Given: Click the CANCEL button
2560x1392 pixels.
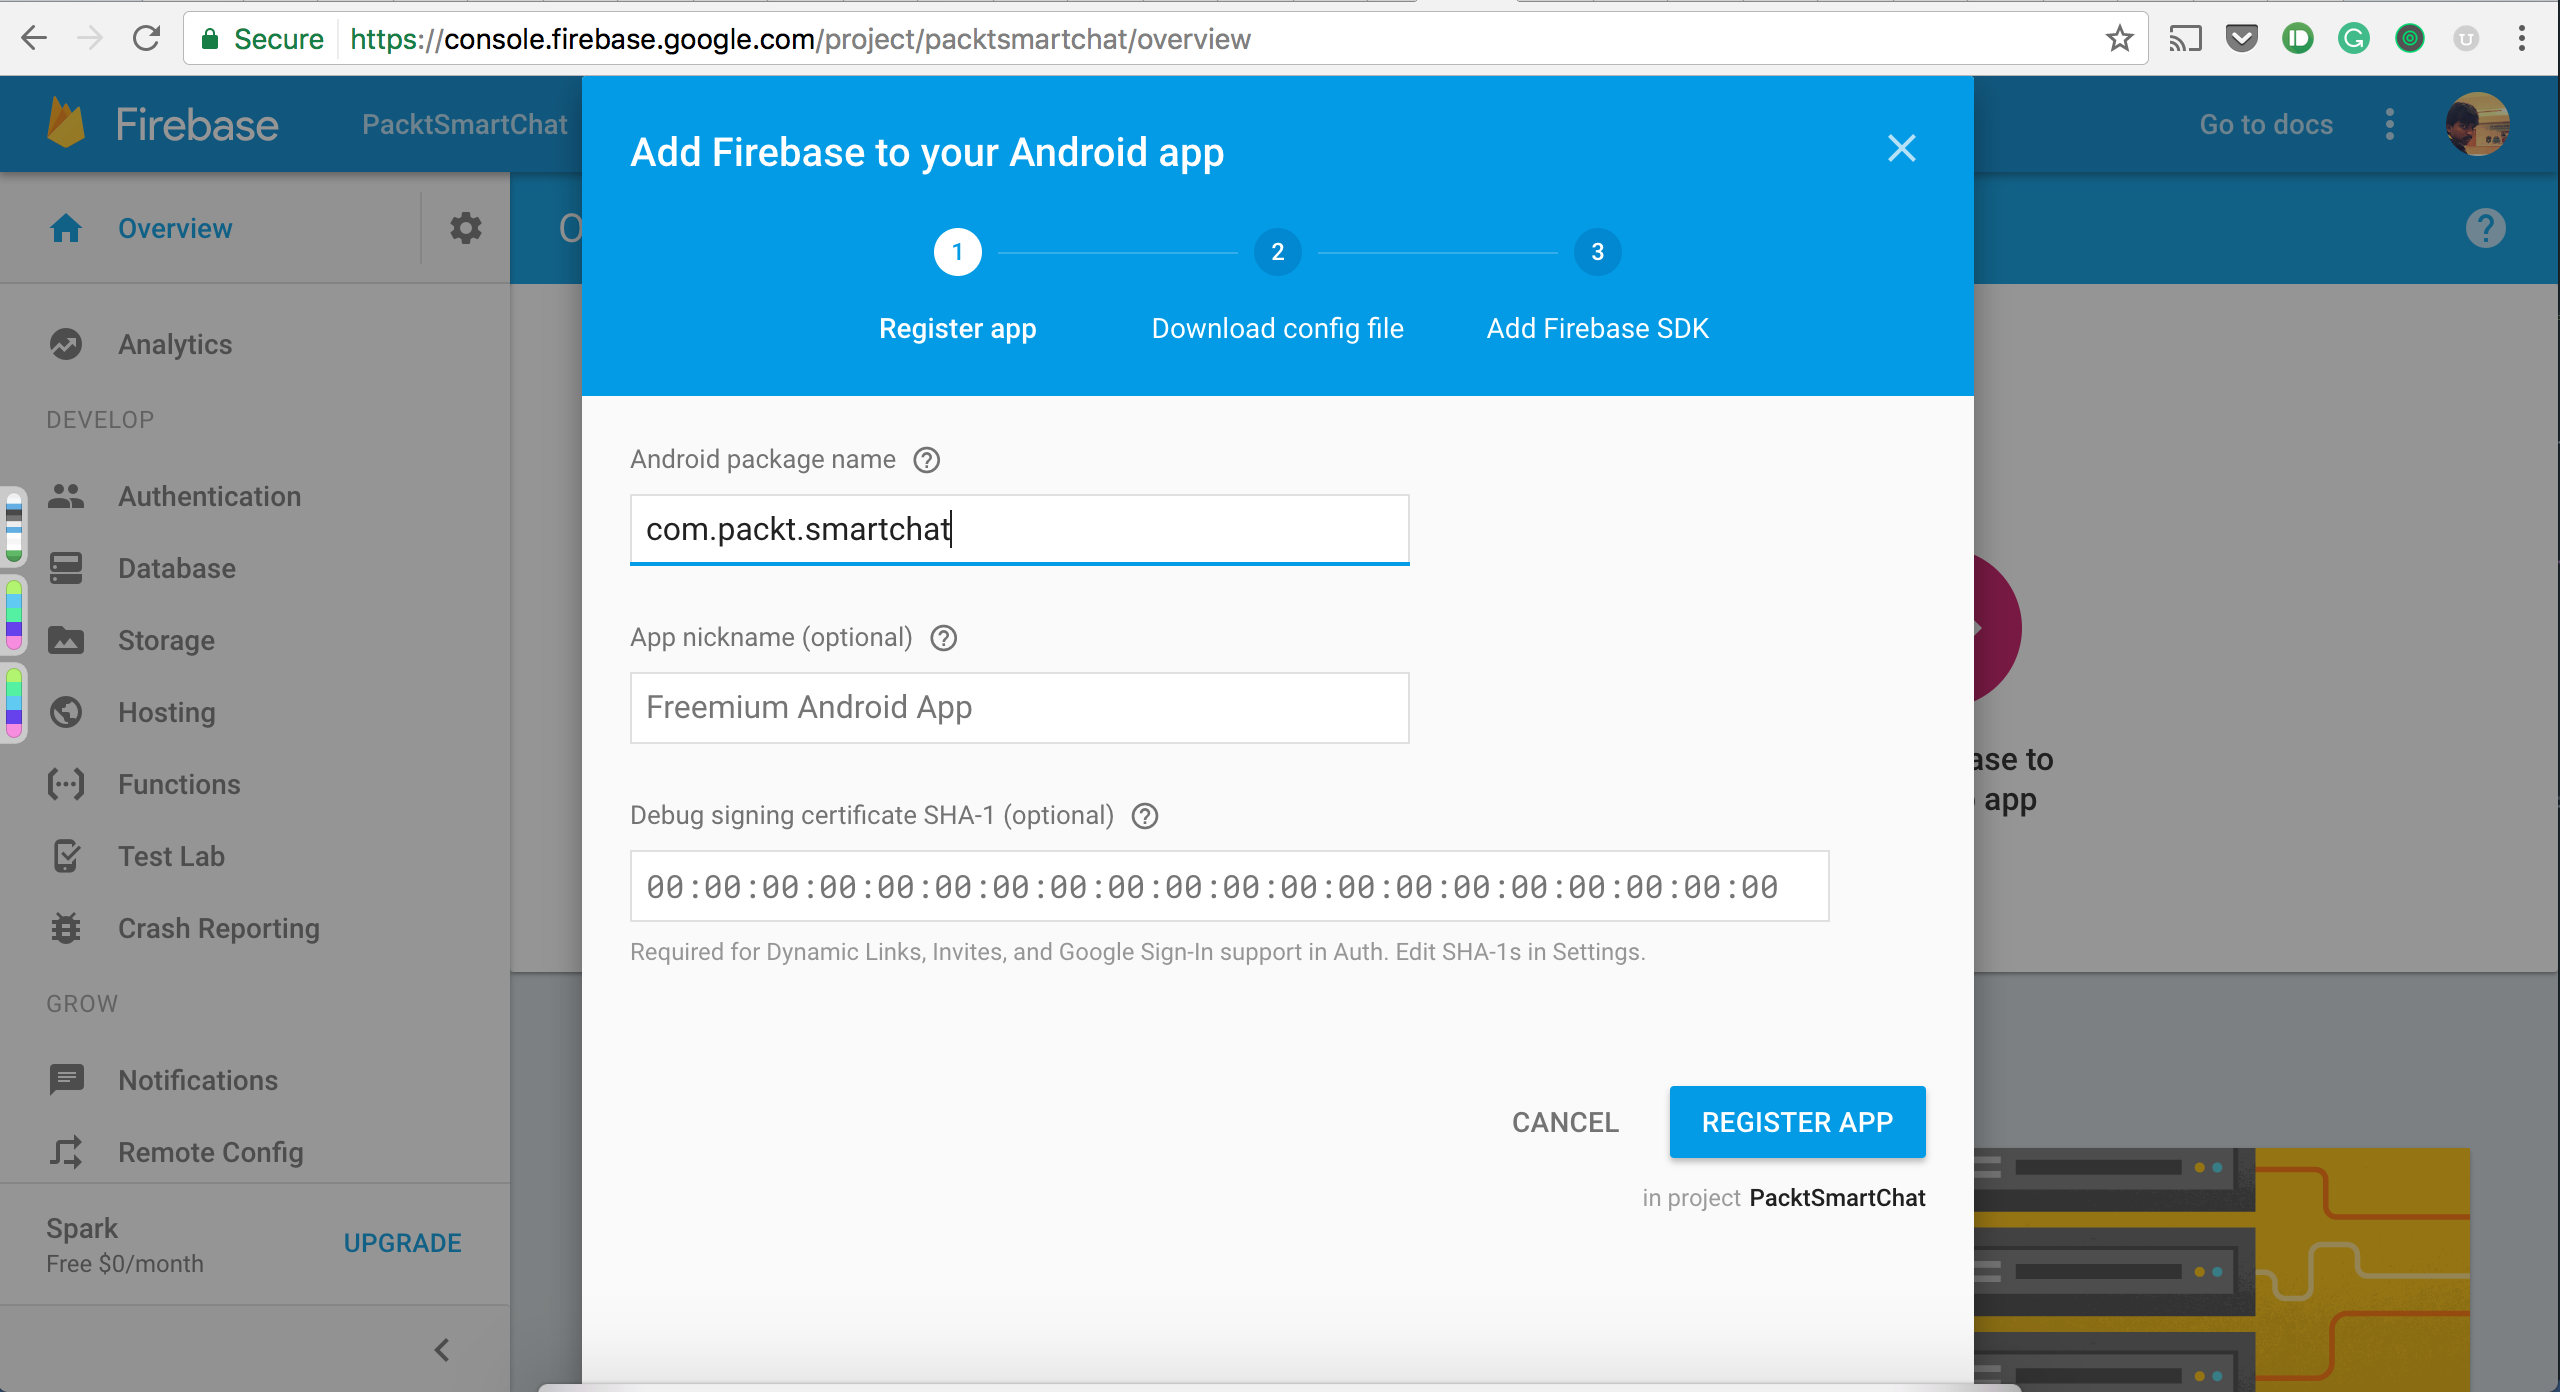Looking at the screenshot, I should 1565,1122.
